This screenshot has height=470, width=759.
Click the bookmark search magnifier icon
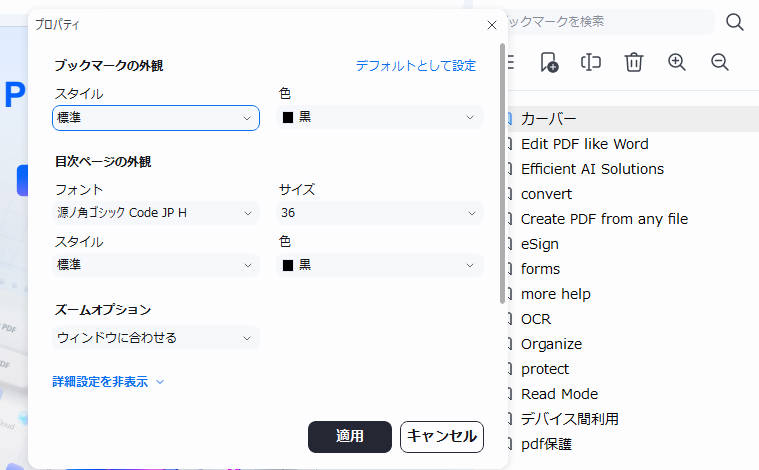(735, 22)
